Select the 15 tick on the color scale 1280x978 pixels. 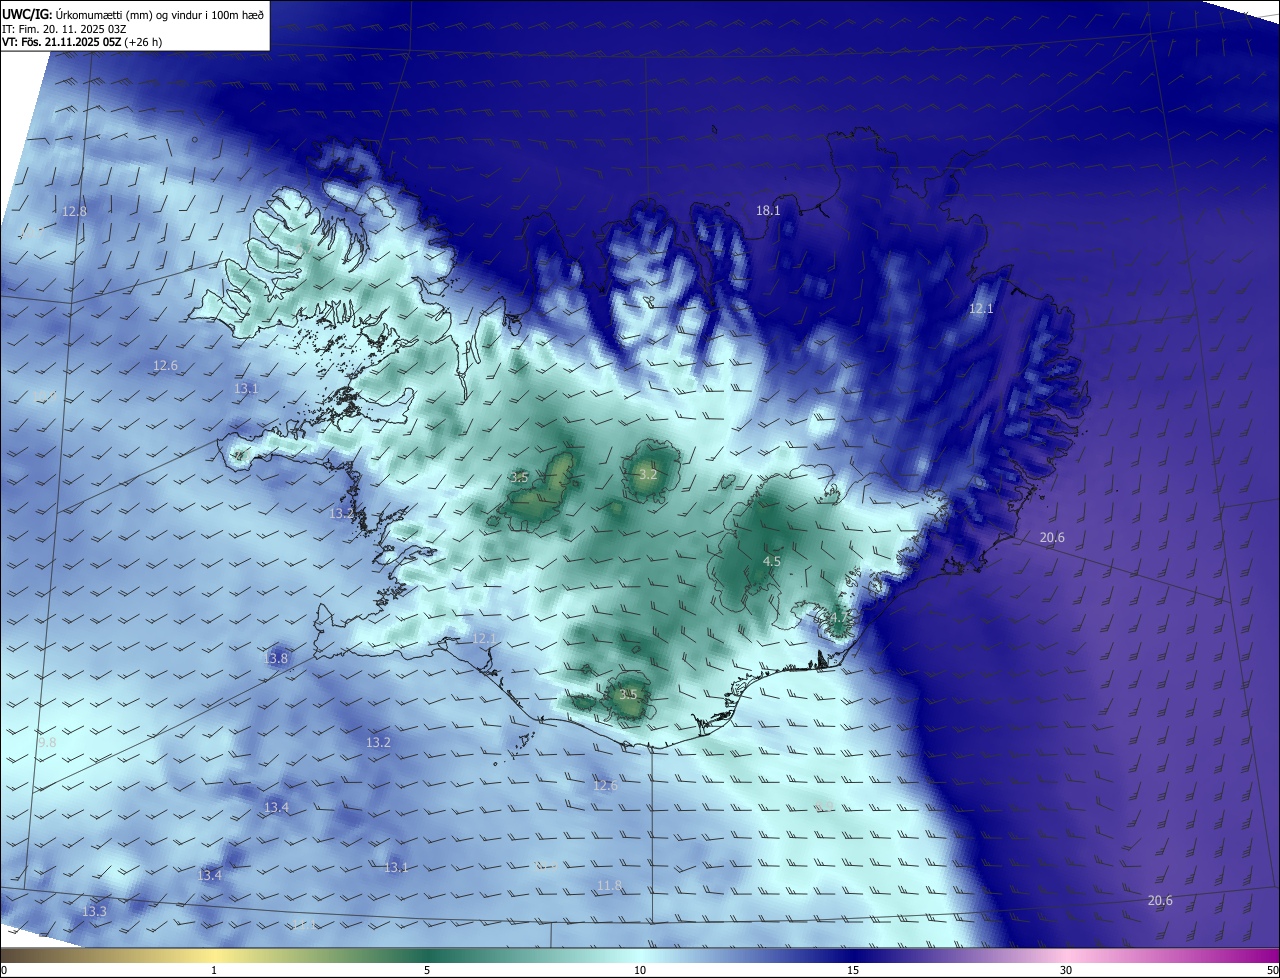coord(853,970)
